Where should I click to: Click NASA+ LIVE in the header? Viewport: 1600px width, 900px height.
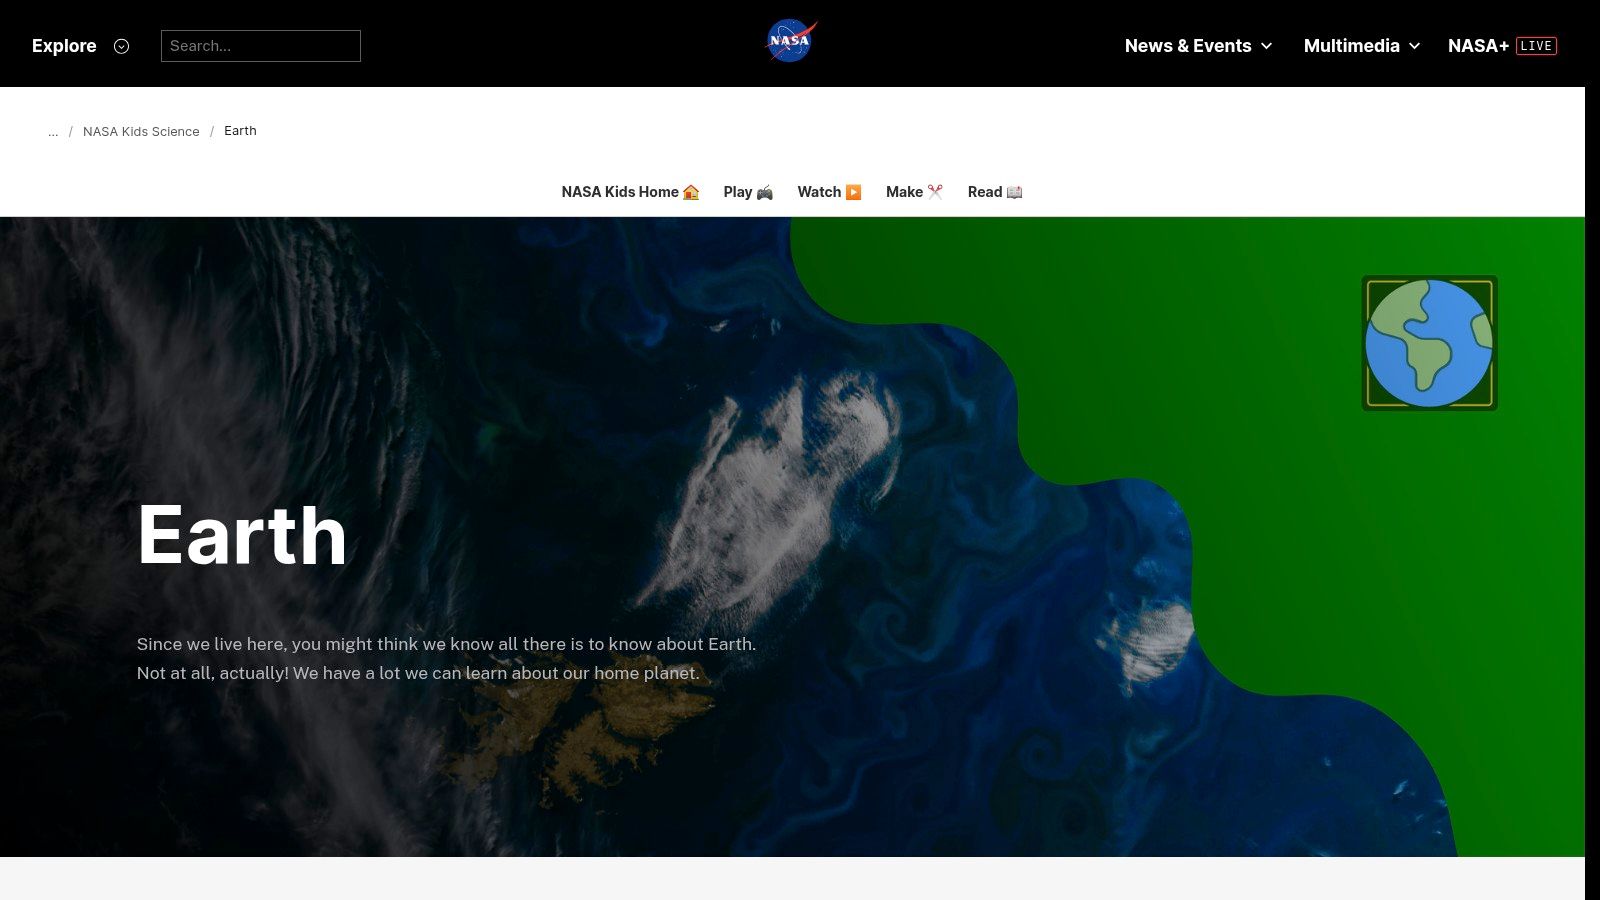click(1503, 46)
